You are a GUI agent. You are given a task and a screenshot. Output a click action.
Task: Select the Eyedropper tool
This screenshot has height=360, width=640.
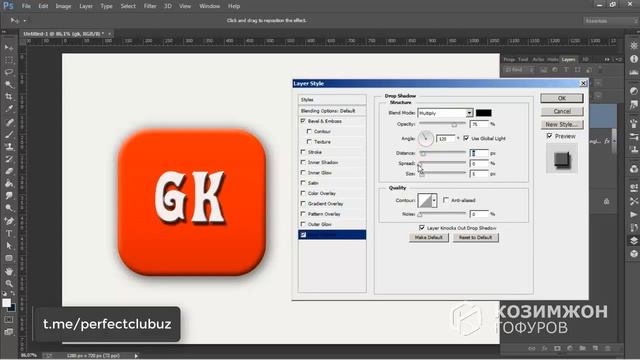[x=9, y=109]
